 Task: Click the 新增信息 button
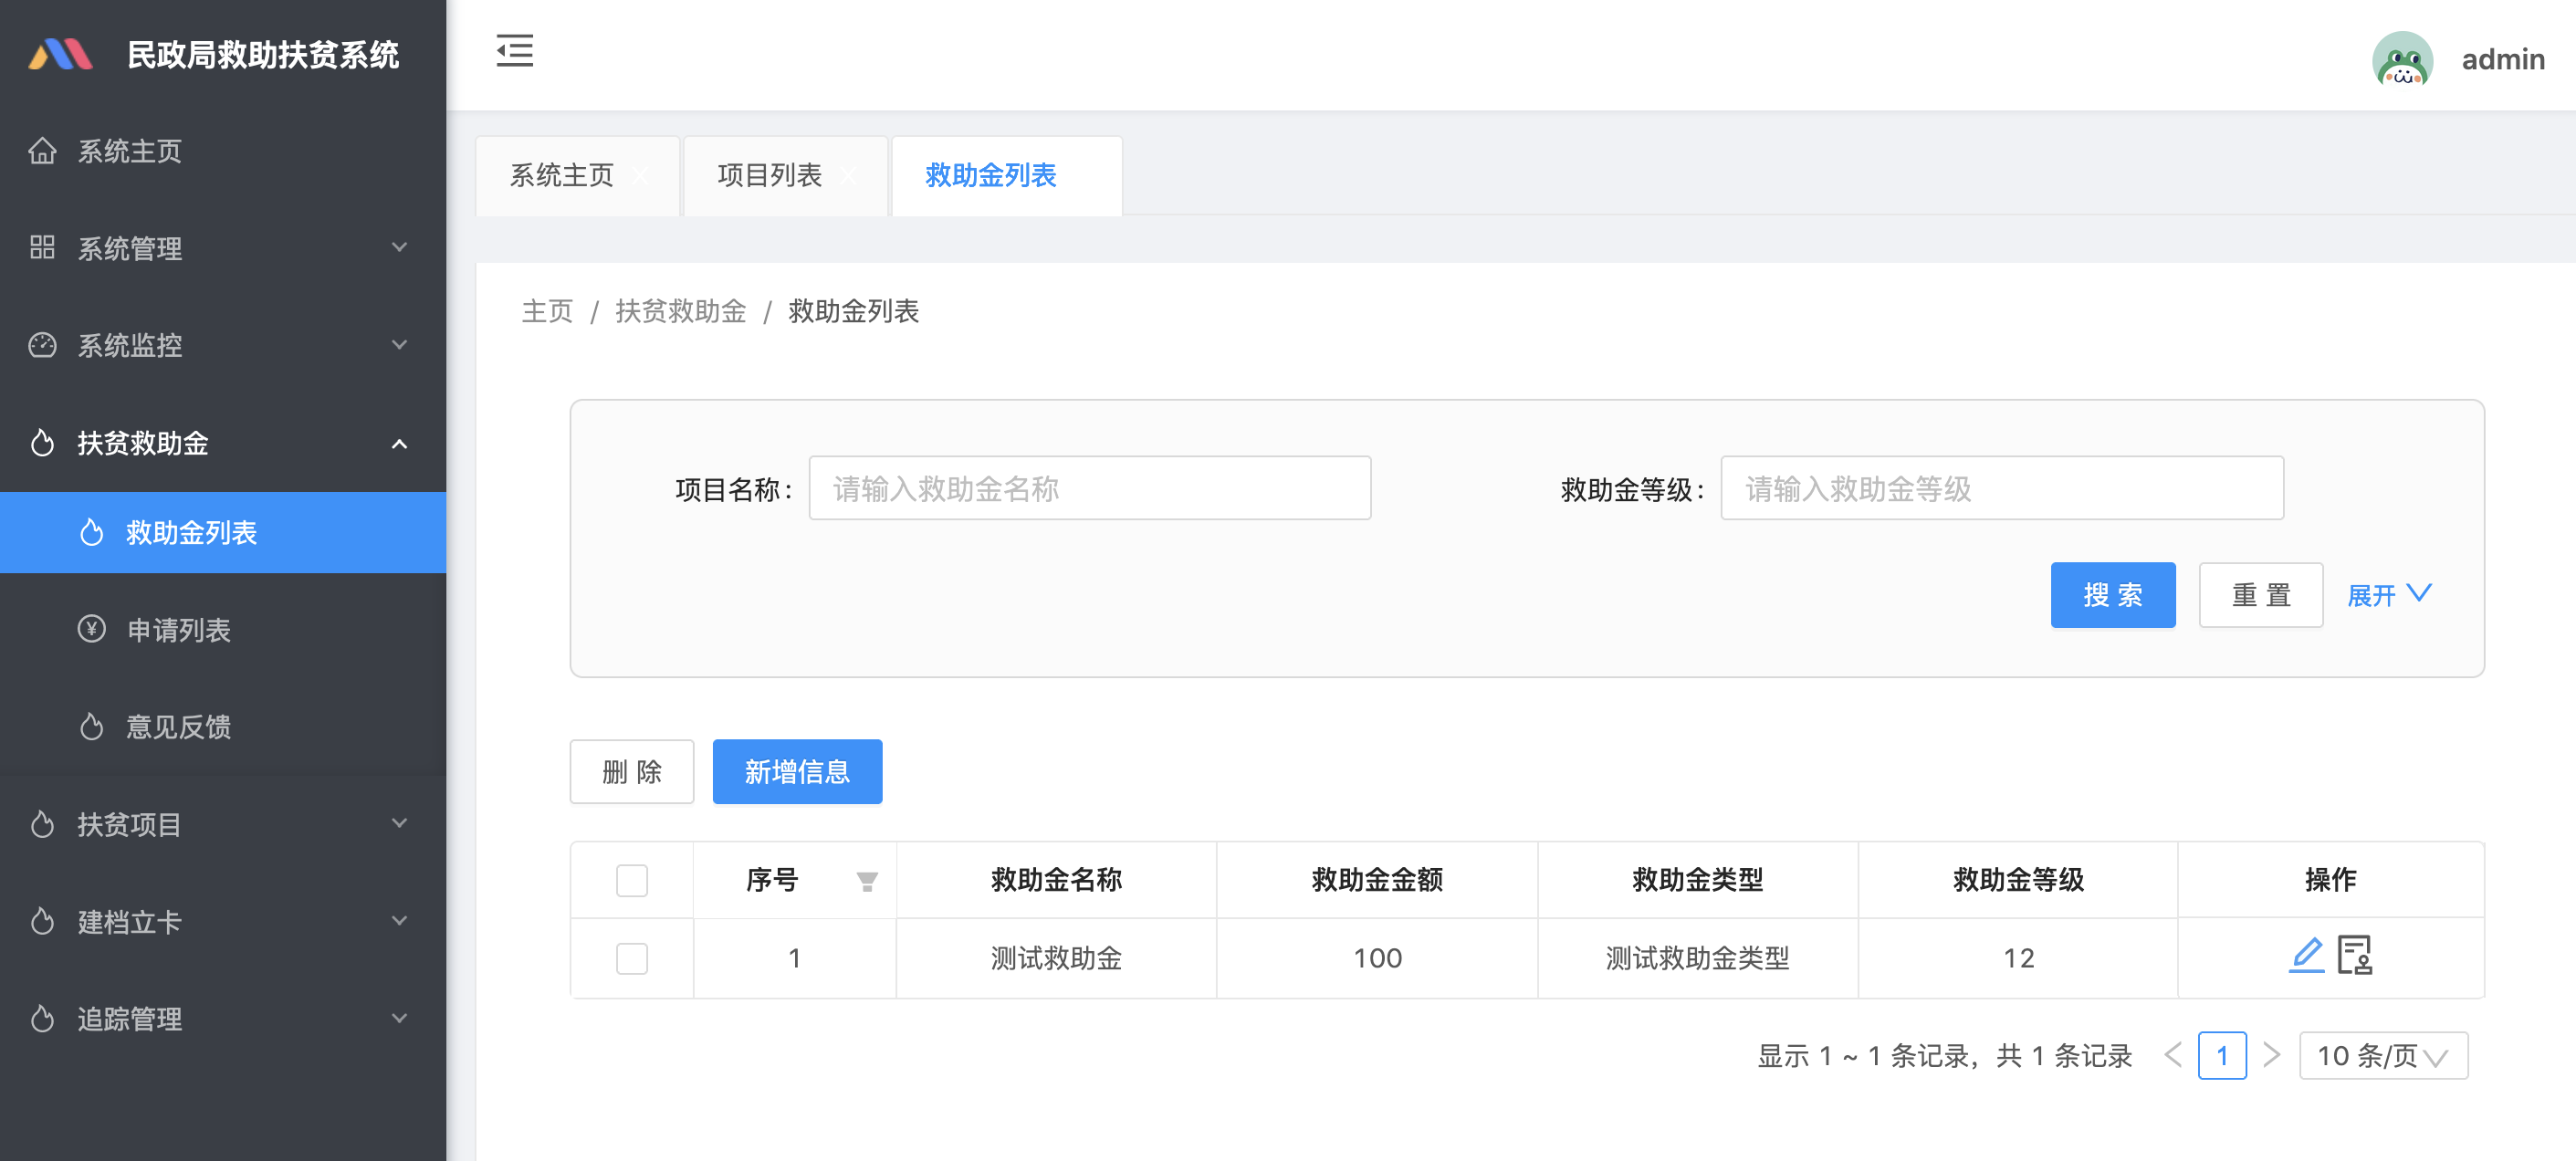point(797,771)
